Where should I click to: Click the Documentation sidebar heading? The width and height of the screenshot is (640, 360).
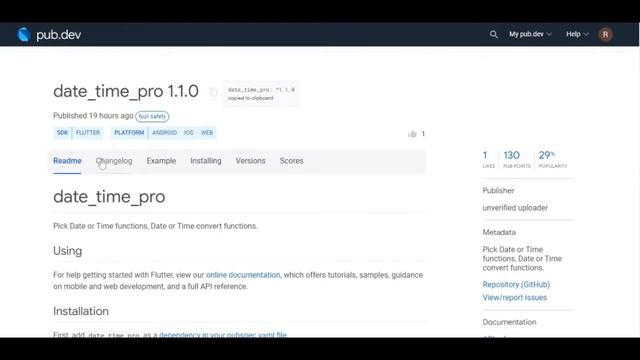509,322
